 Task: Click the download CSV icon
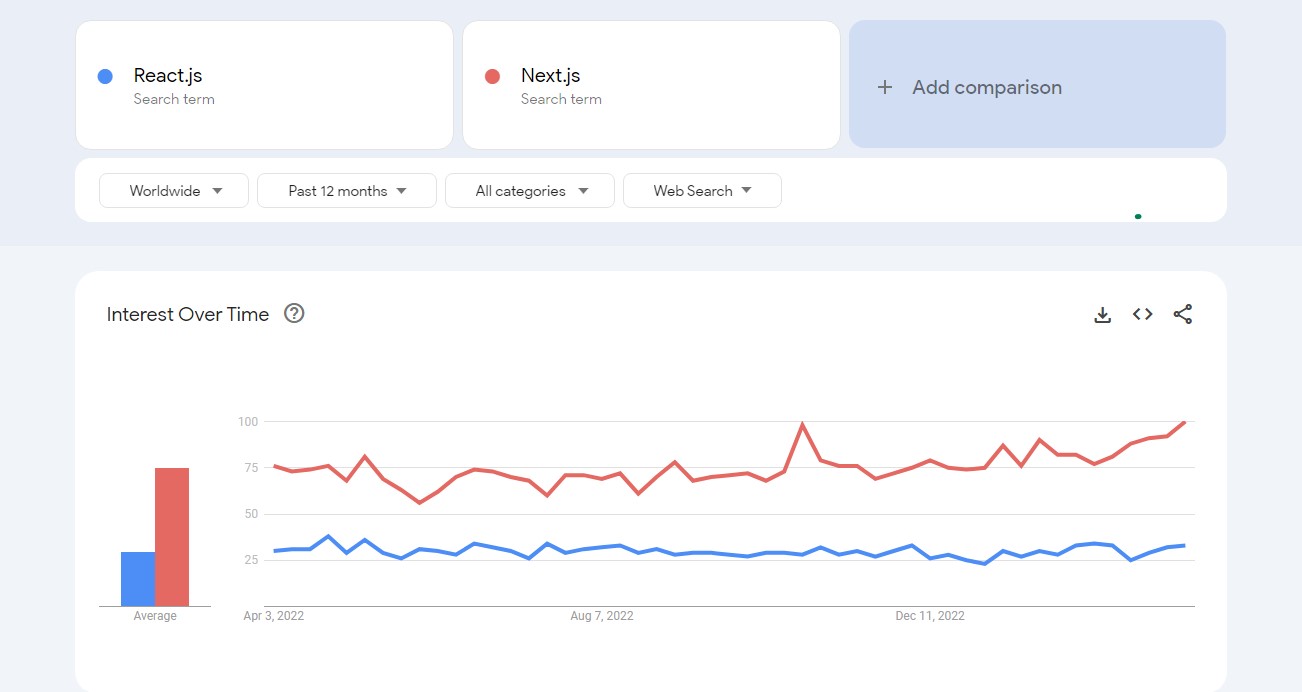coord(1102,315)
